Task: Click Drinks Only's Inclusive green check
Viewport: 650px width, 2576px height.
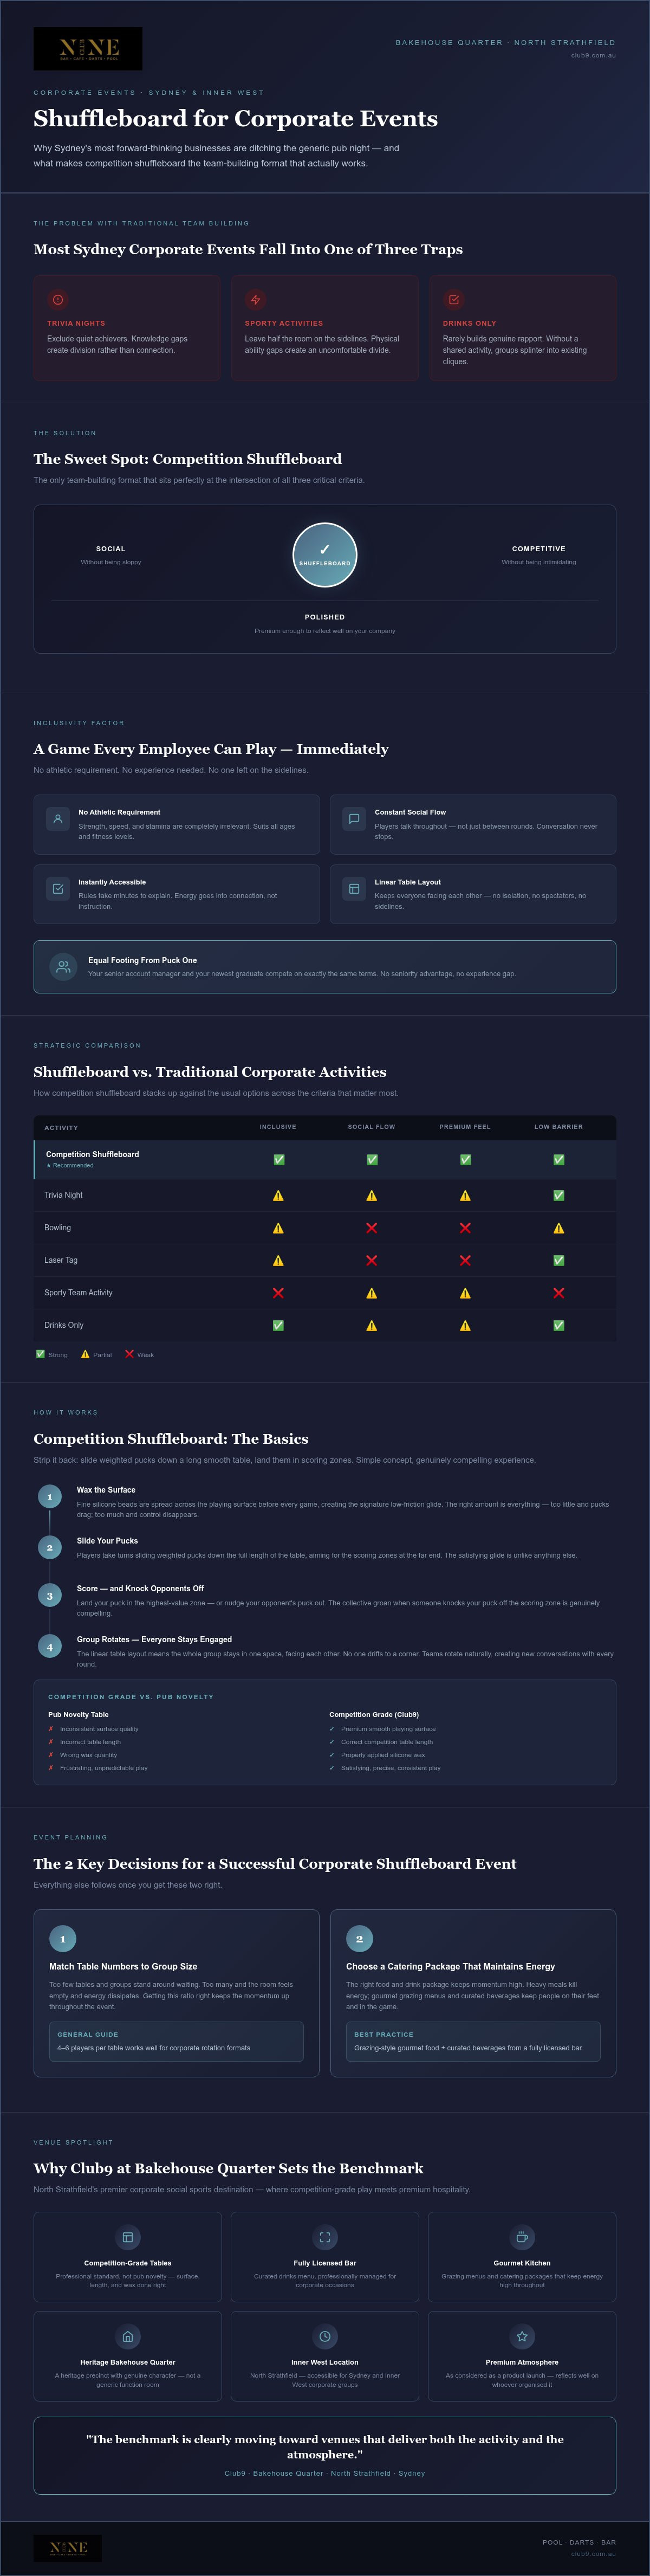Action: 278,1325
